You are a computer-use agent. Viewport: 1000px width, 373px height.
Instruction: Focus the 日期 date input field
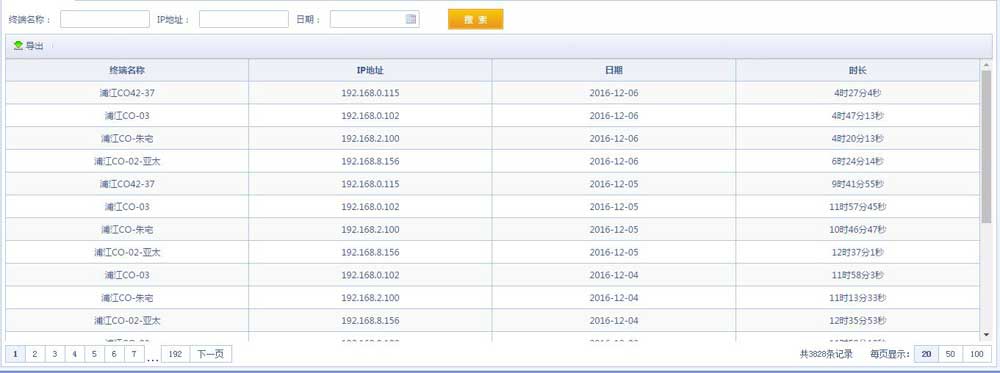coord(374,19)
